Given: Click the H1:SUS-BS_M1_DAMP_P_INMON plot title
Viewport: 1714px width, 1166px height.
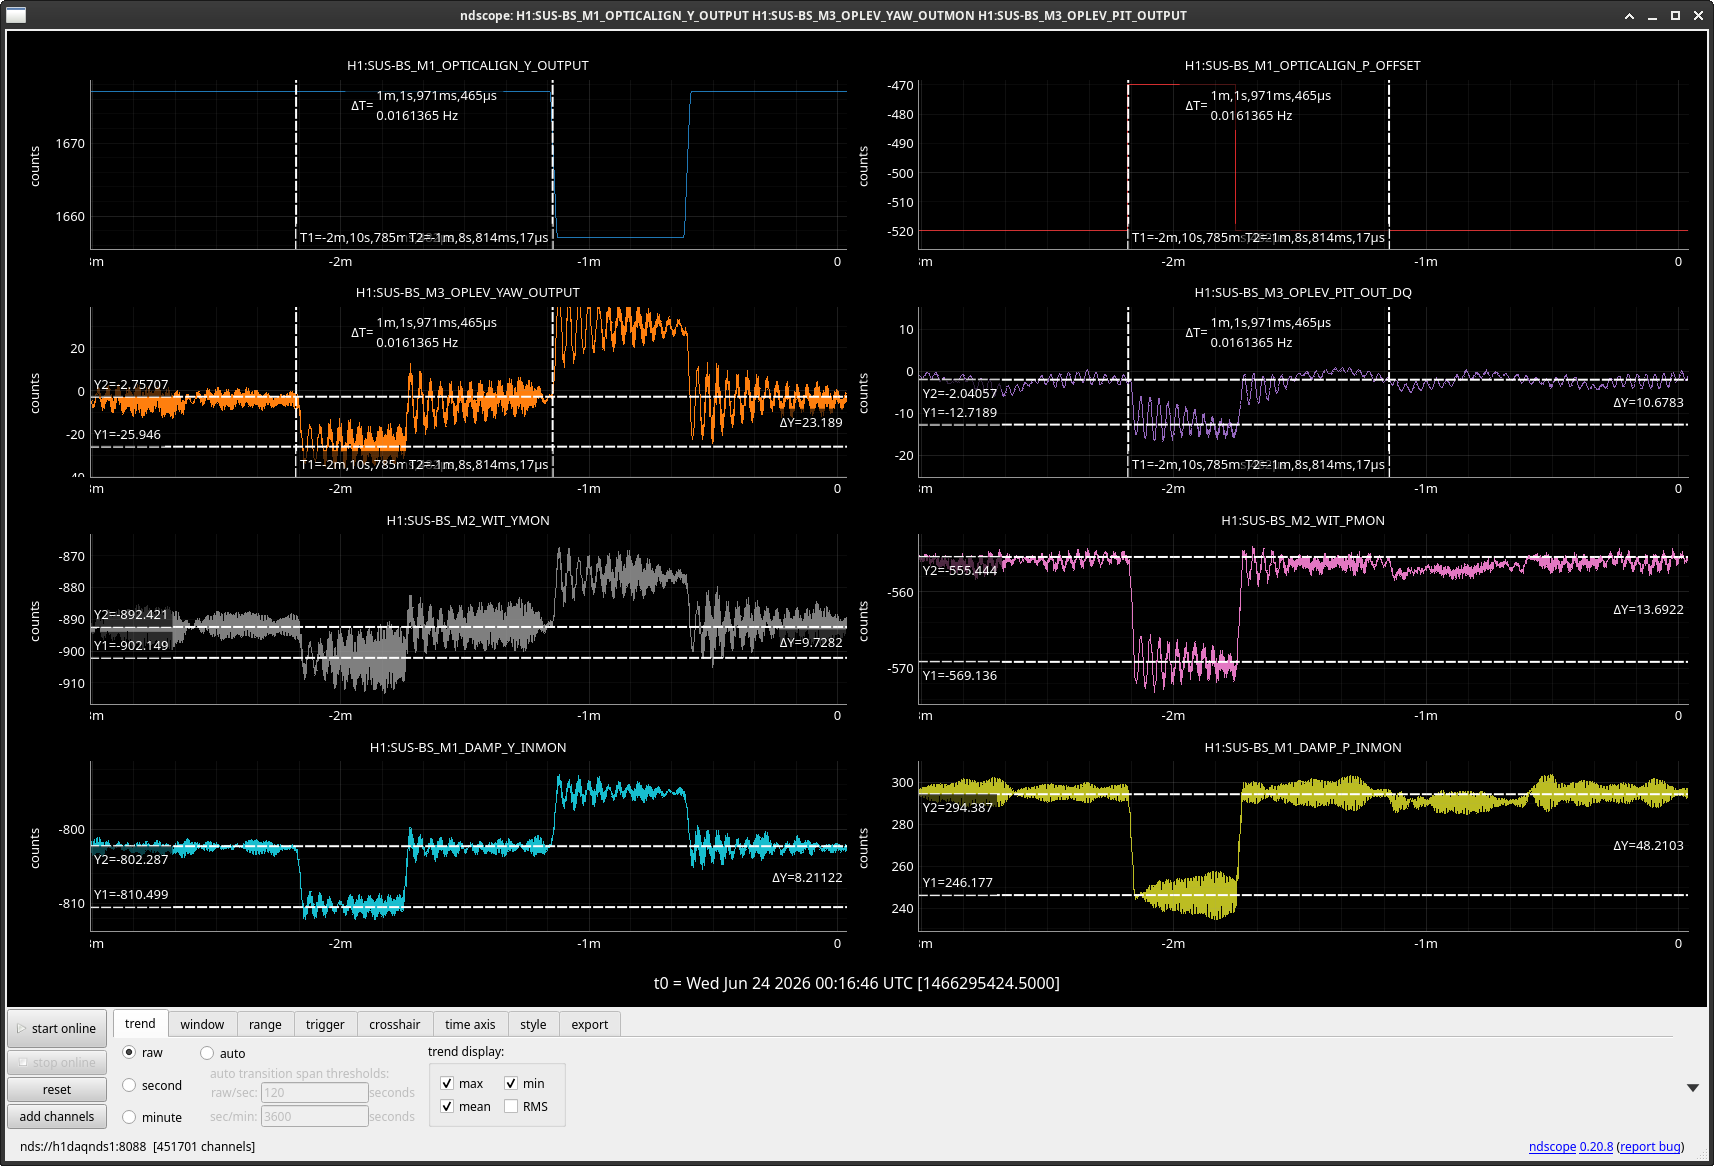Looking at the screenshot, I should click(x=1303, y=747).
